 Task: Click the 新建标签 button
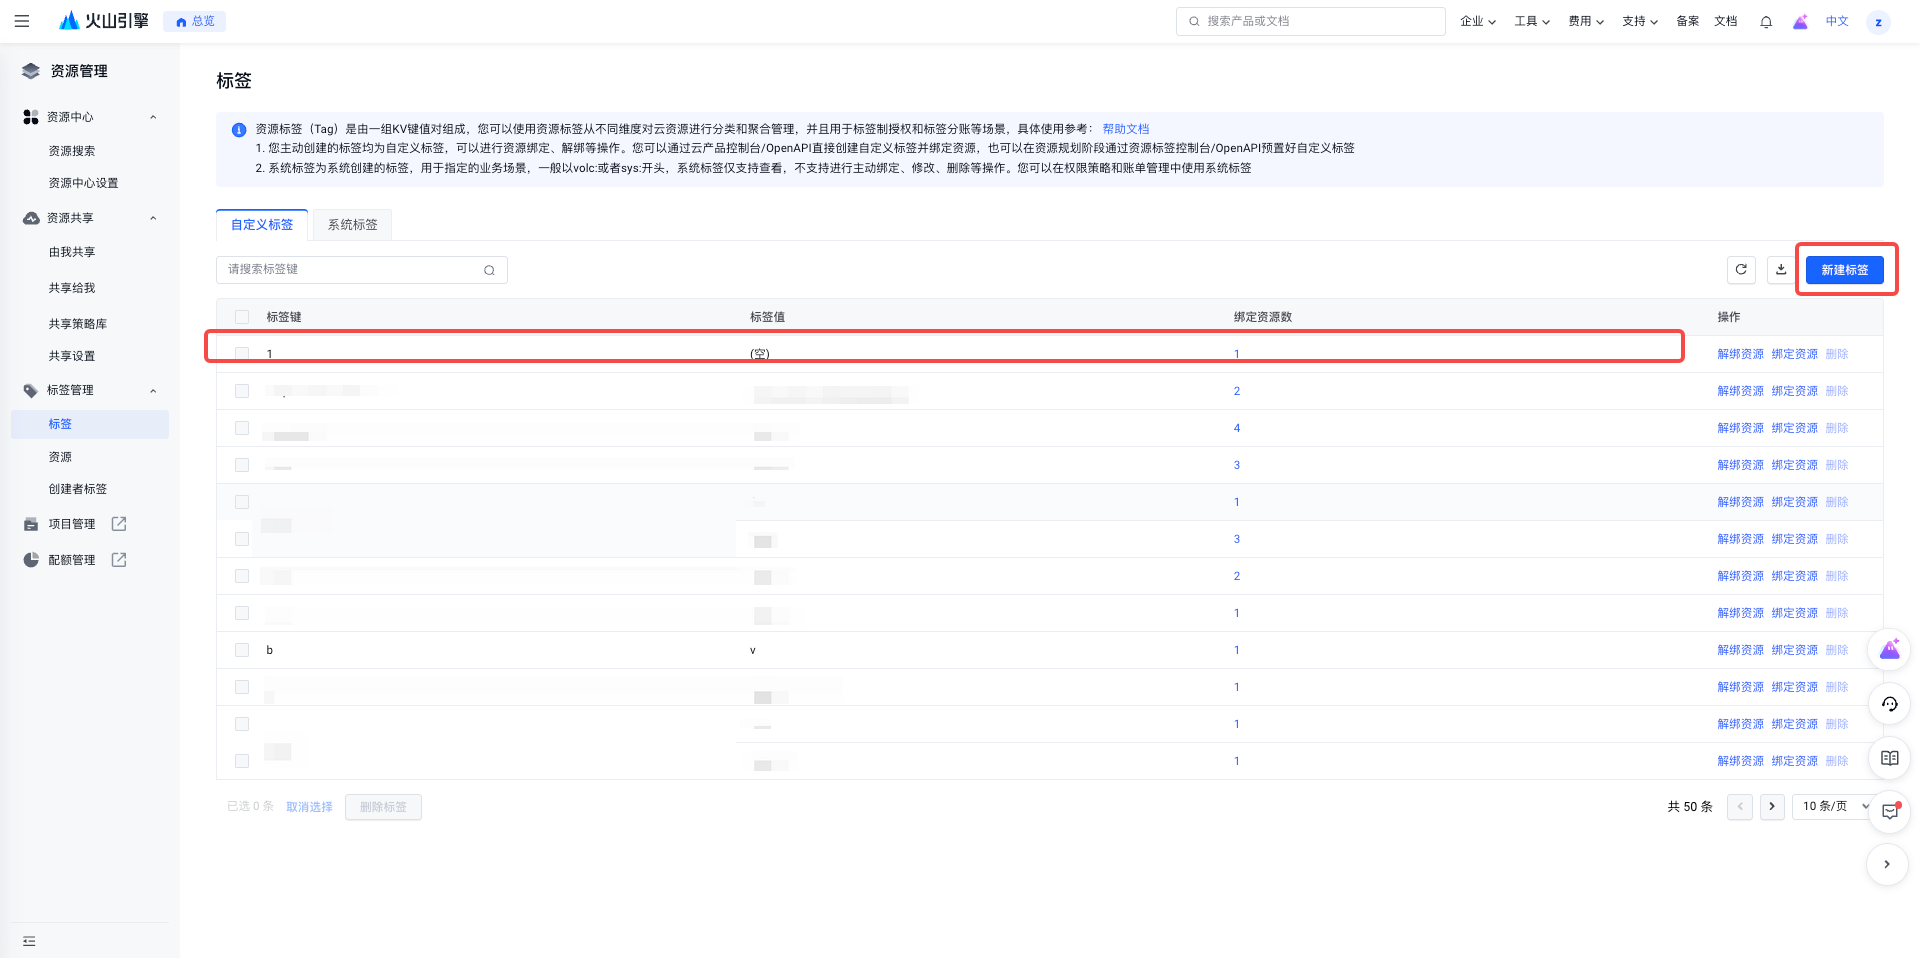tap(1845, 270)
